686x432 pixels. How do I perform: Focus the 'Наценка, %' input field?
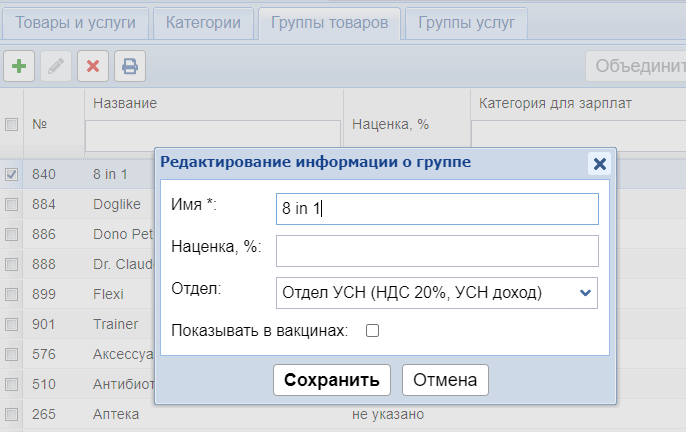[x=436, y=251]
